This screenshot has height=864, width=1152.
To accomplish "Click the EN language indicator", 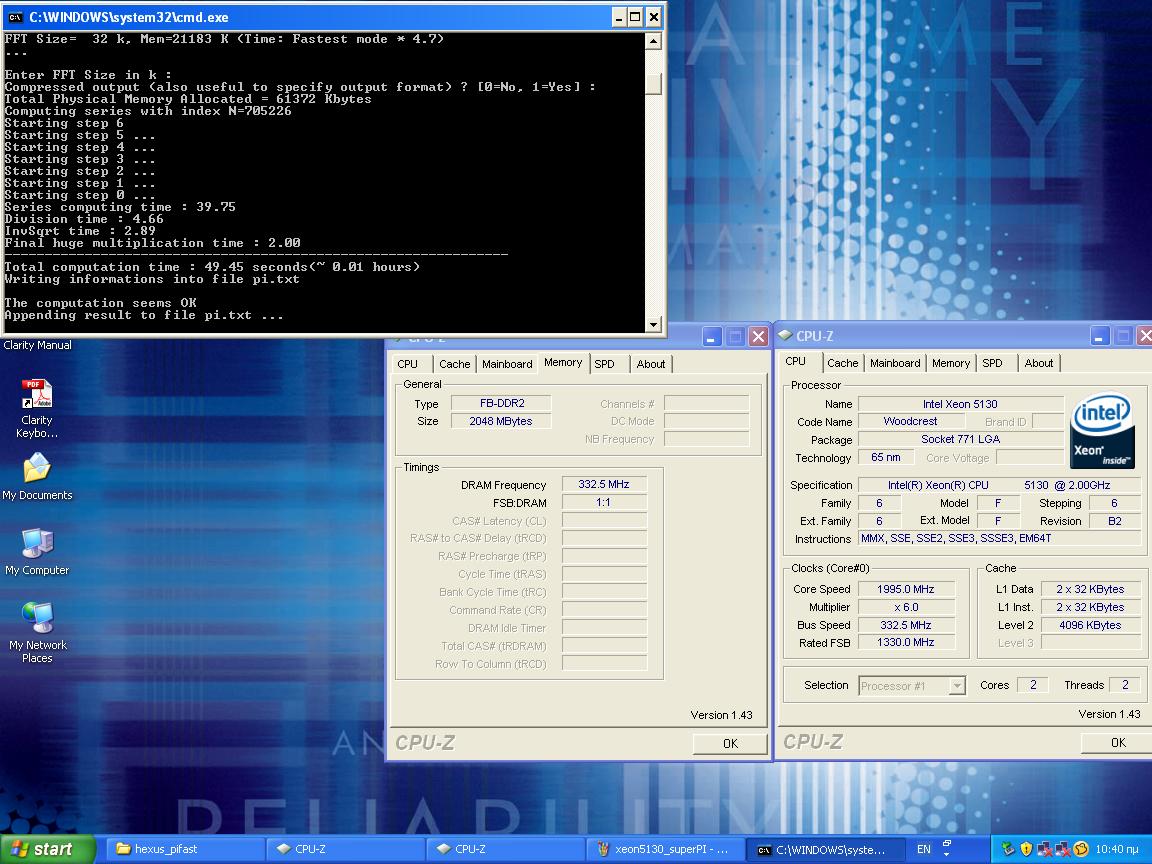I will (x=924, y=849).
